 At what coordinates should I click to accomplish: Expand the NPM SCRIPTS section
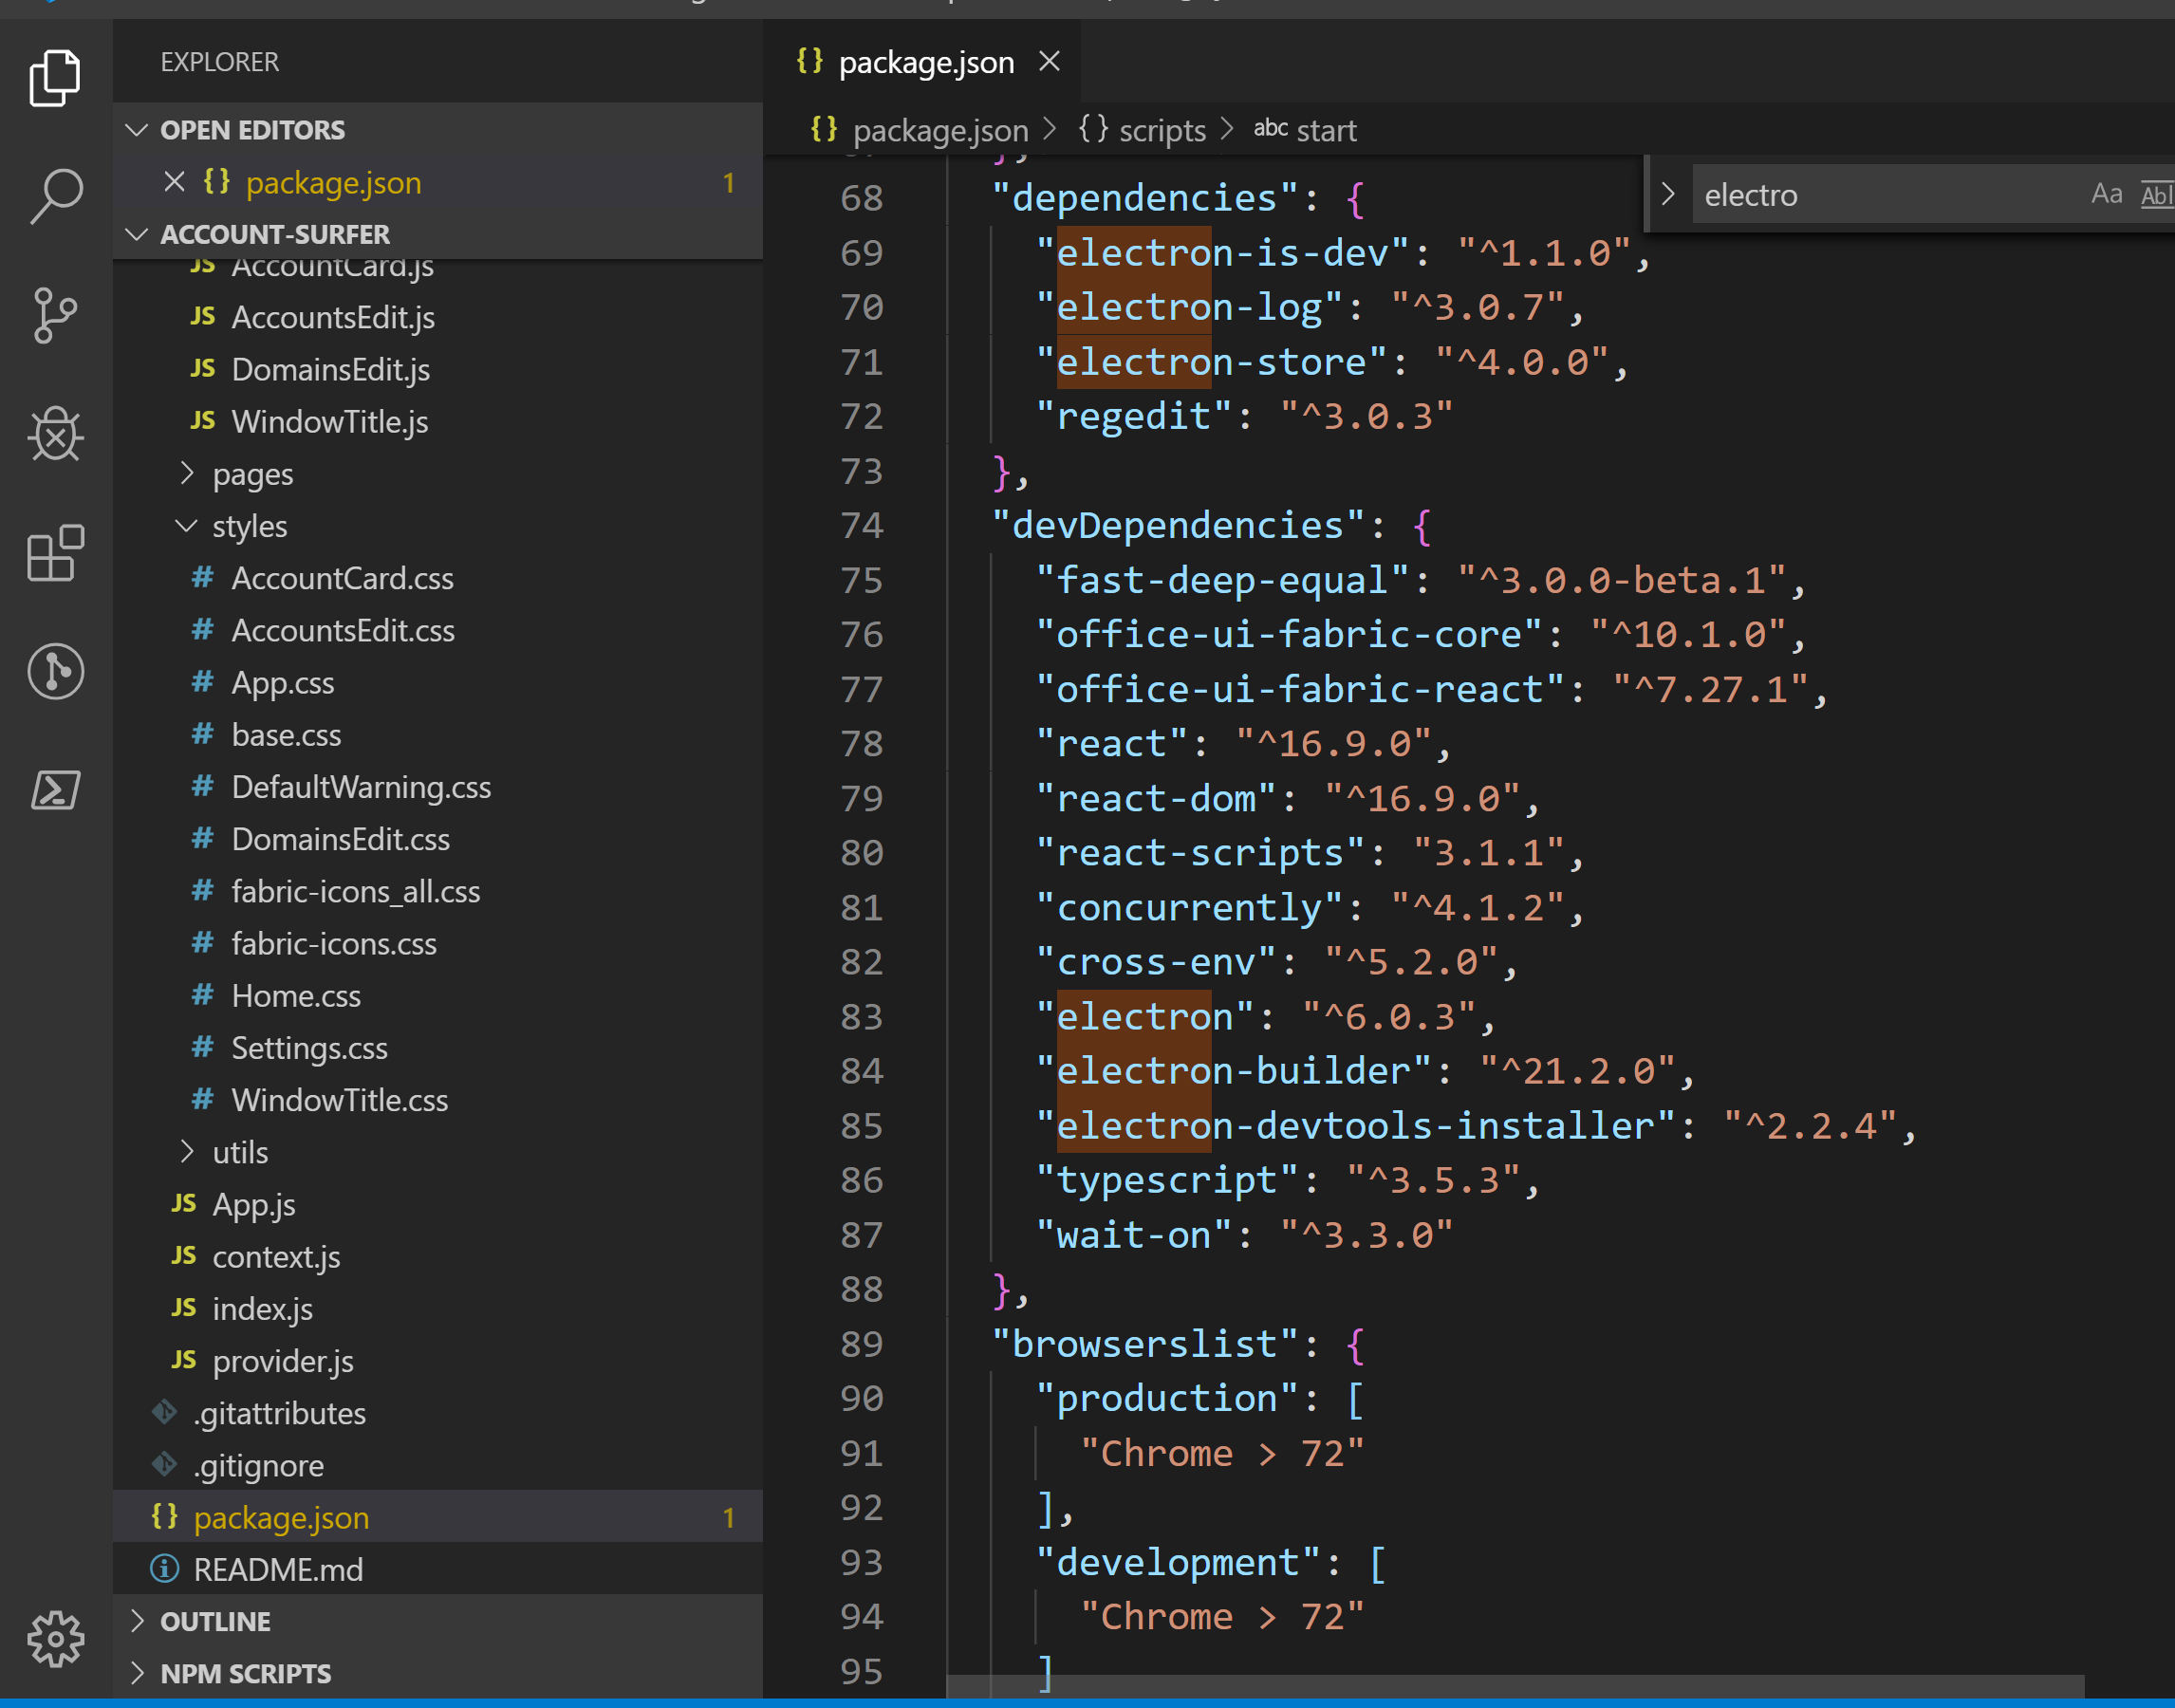245,1674
